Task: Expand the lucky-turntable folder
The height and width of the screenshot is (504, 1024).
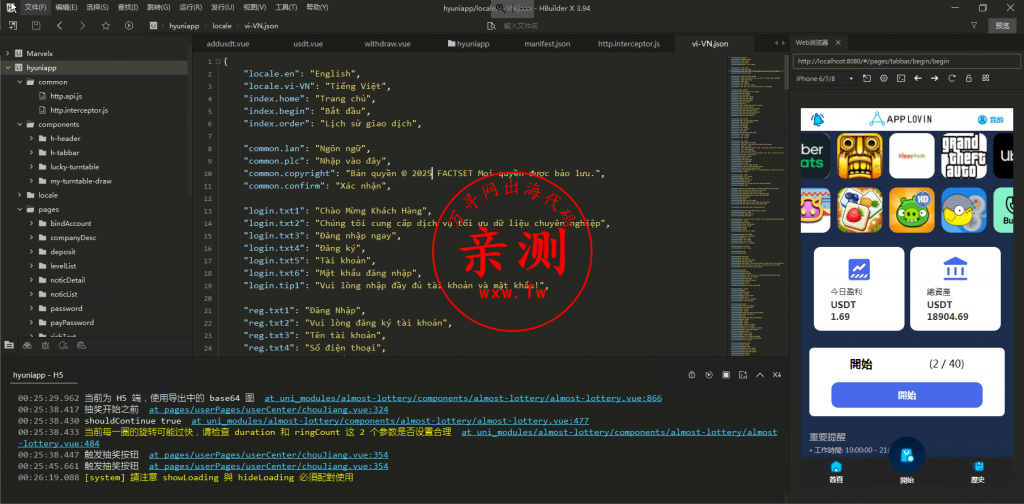Action: click(x=32, y=167)
